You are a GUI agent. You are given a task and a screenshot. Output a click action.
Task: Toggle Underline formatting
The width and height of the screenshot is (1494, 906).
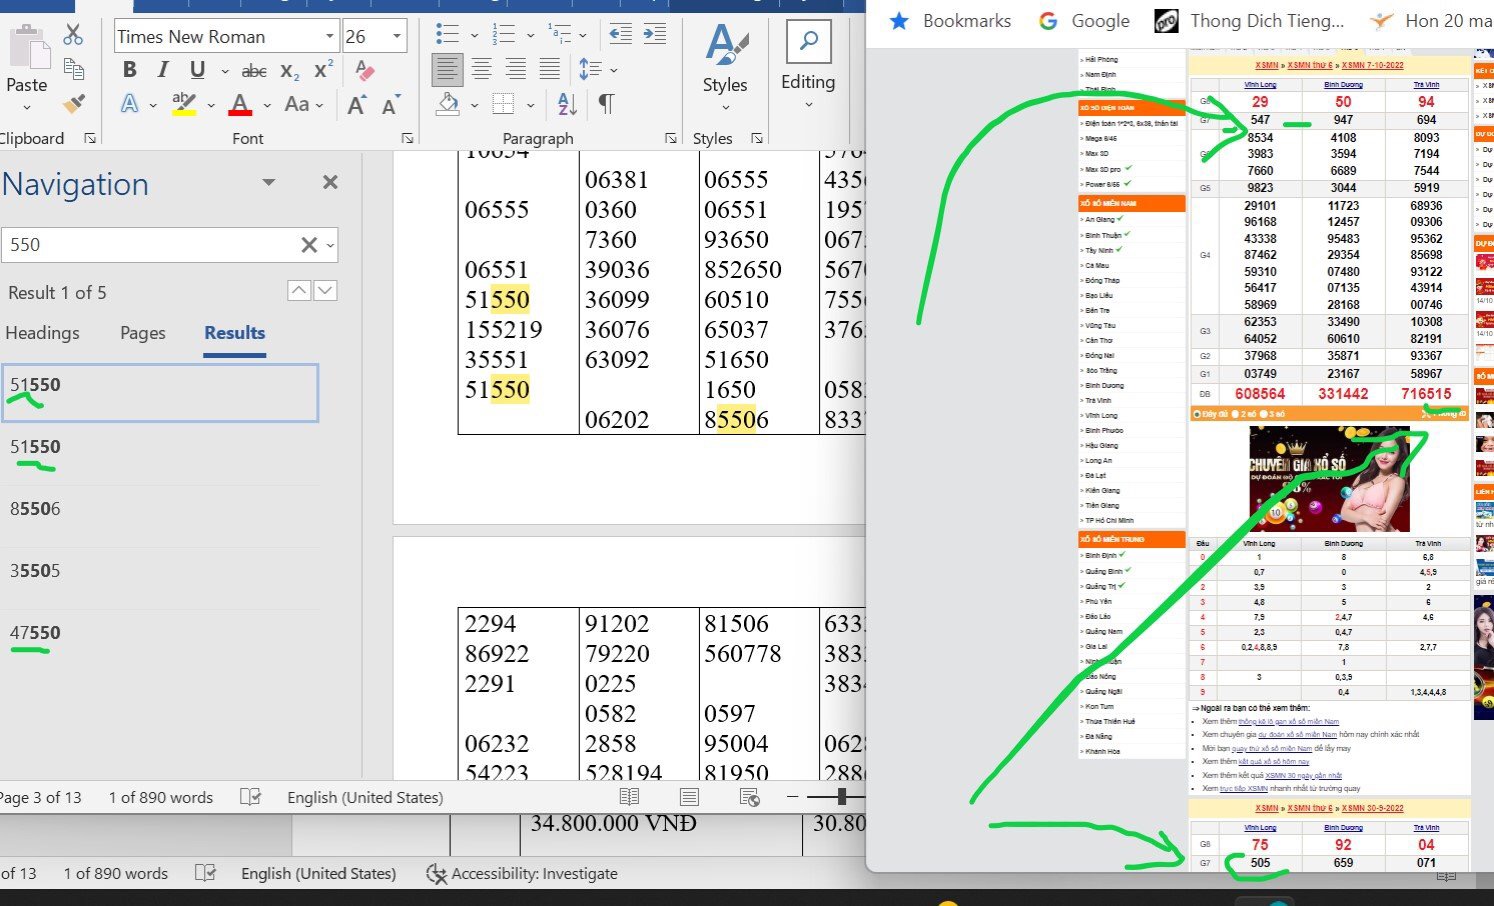(197, 70)
